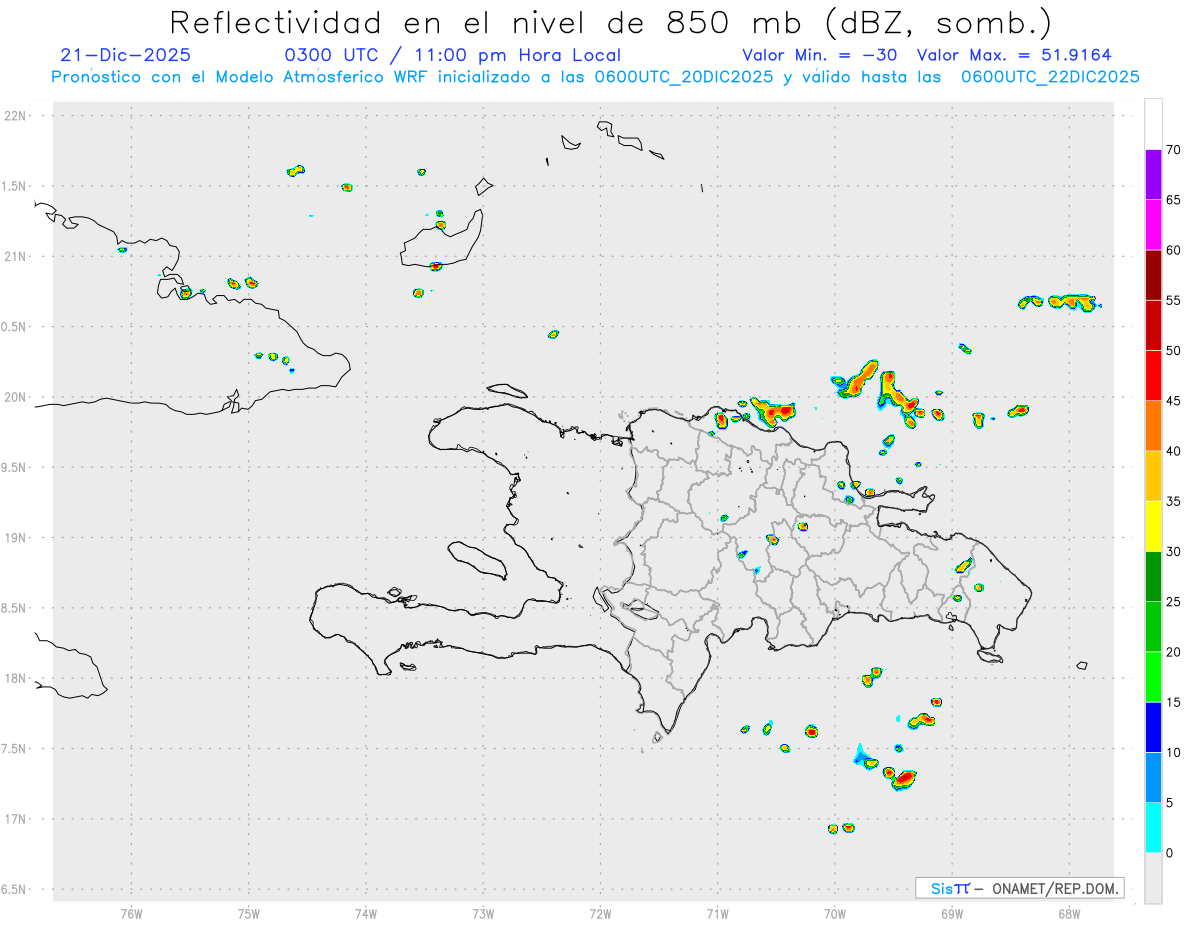The image size is (1200, 927).
Task: Click the longitude label '73W'
Action: pos(483,913)
